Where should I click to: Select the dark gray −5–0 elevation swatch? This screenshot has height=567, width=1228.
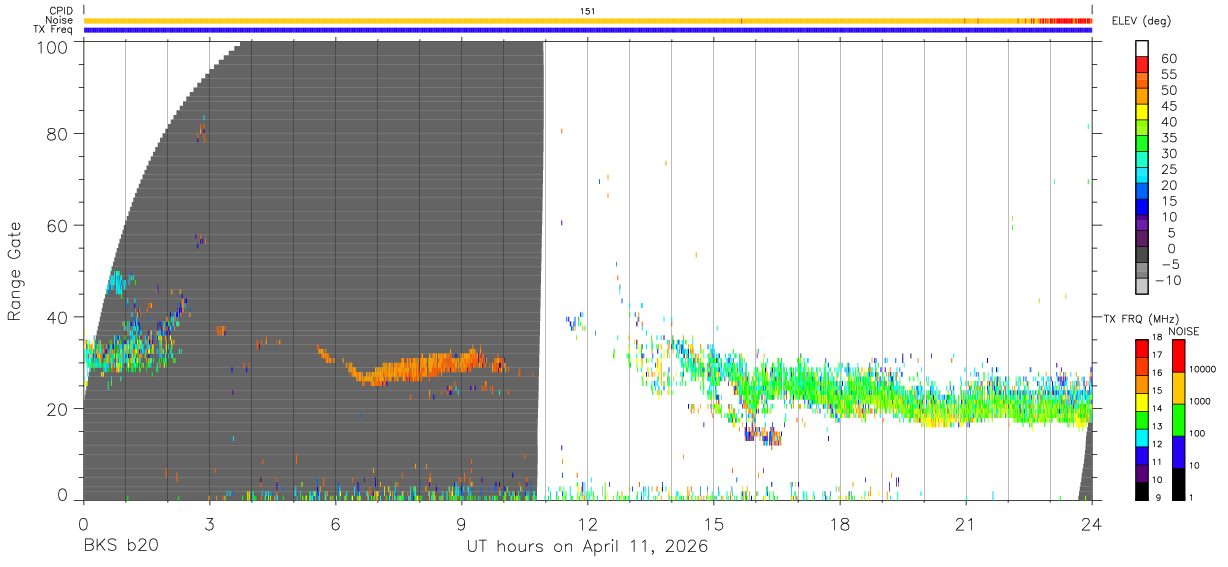tap(1141, 256)
